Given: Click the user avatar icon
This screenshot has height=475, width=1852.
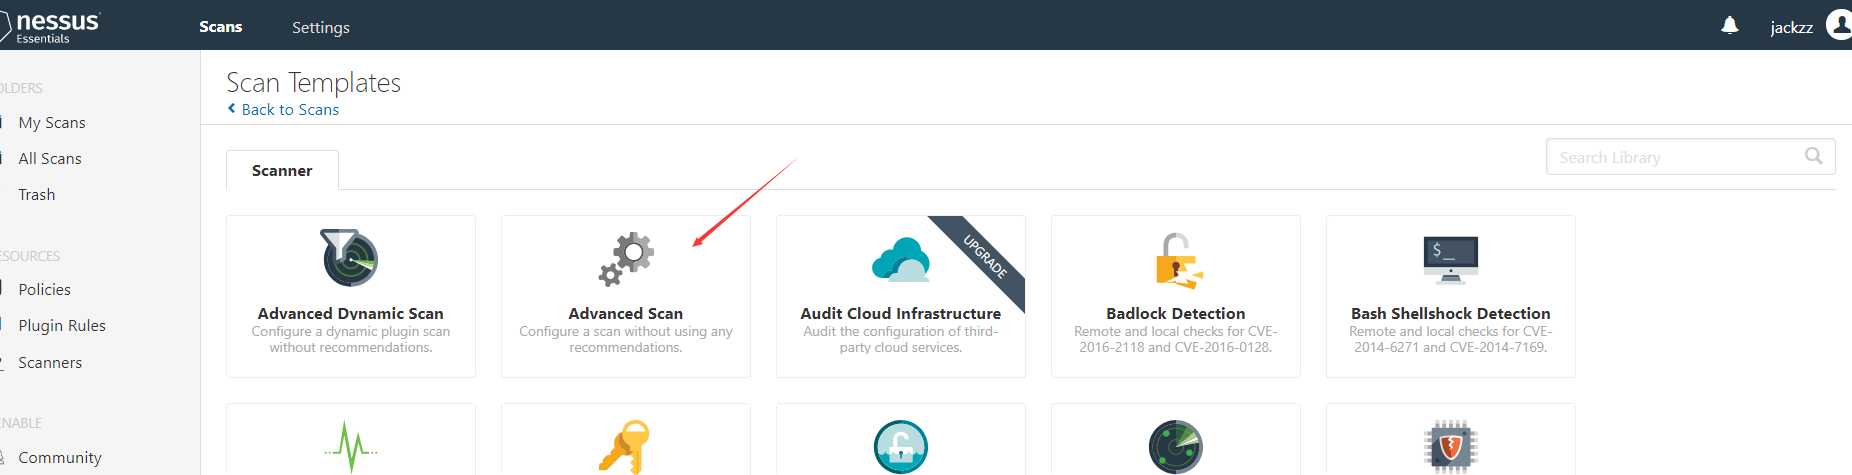Looking at the screenshot, I should click(x=1838, y=25).
